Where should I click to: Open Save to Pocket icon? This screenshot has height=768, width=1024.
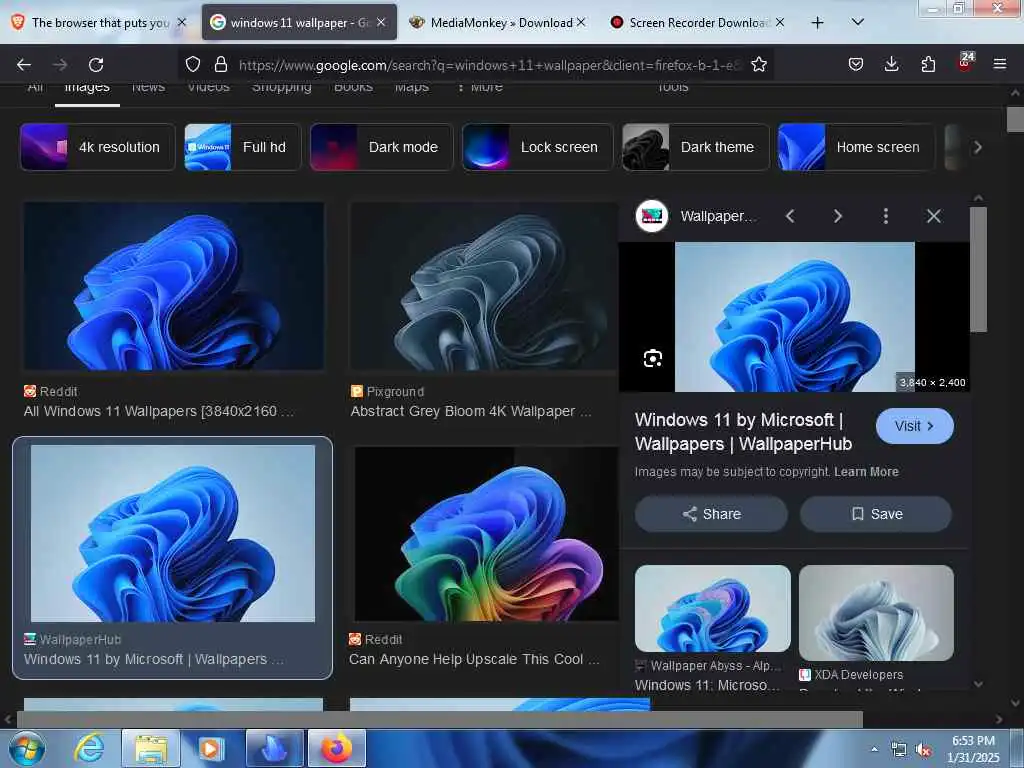point(856,64)
